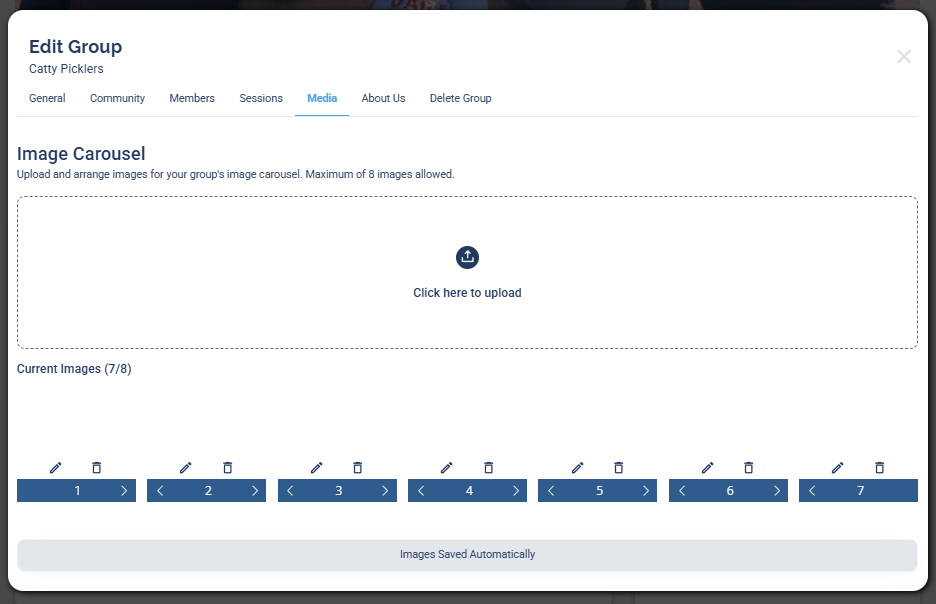Move image 5 left with the arrow
936x604 pixels.
click(551, 491)
